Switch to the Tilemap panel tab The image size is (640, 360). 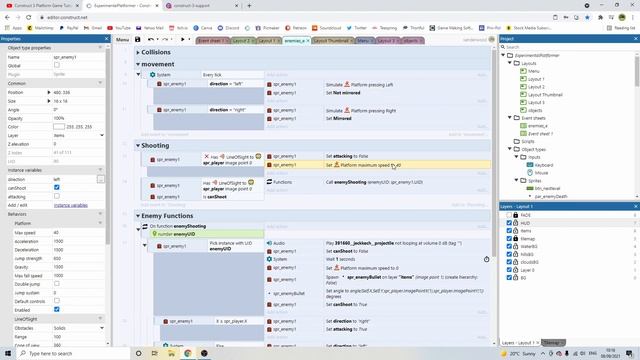553,342
